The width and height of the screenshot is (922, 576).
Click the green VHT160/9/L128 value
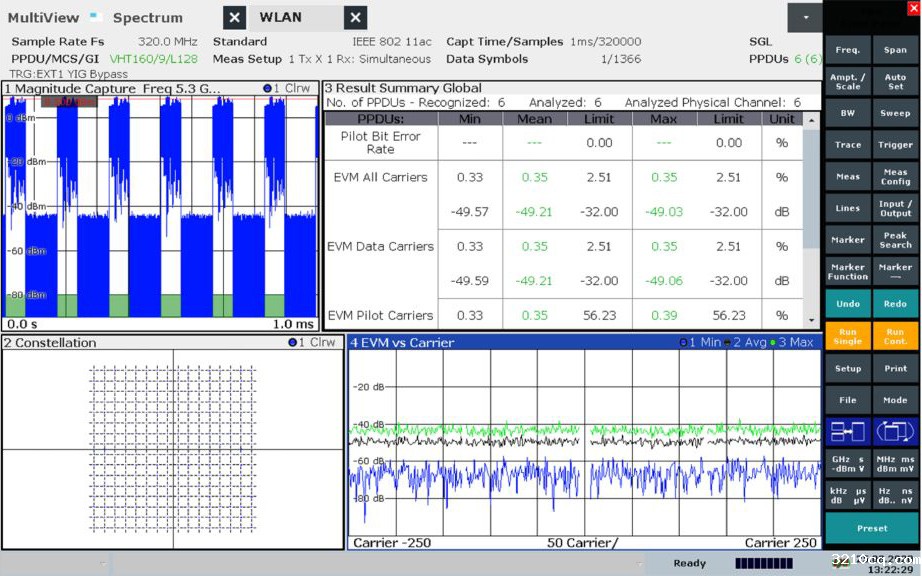click(x=153, y=59)
